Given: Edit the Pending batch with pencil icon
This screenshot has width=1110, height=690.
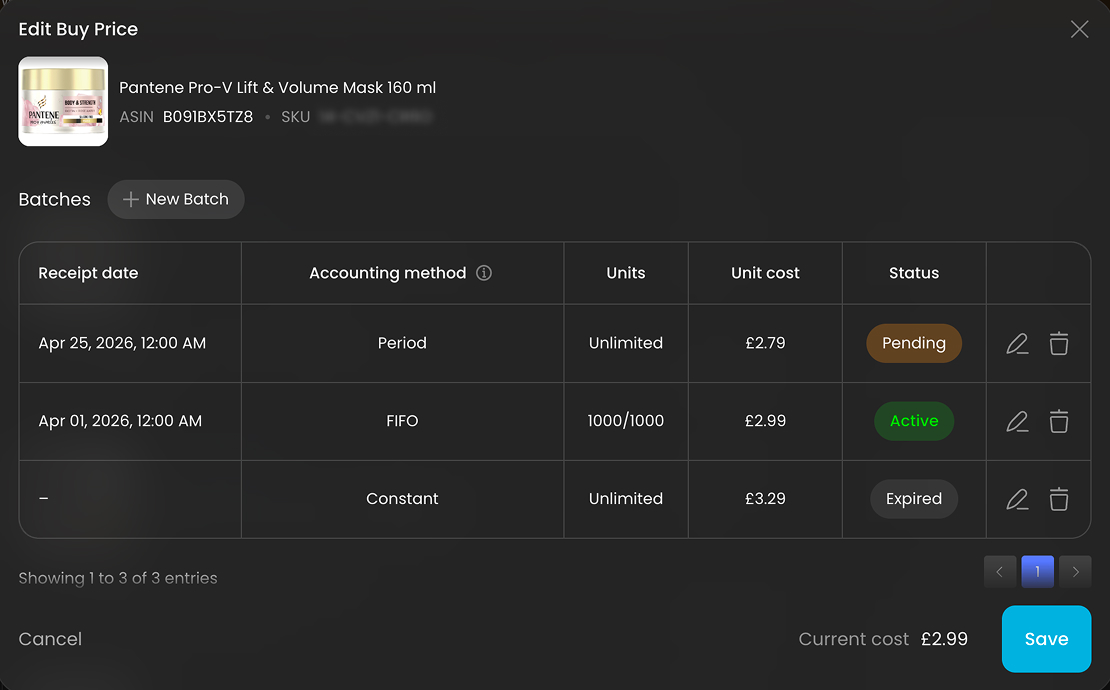Looking at the screenshot, I should [1017, 344].
